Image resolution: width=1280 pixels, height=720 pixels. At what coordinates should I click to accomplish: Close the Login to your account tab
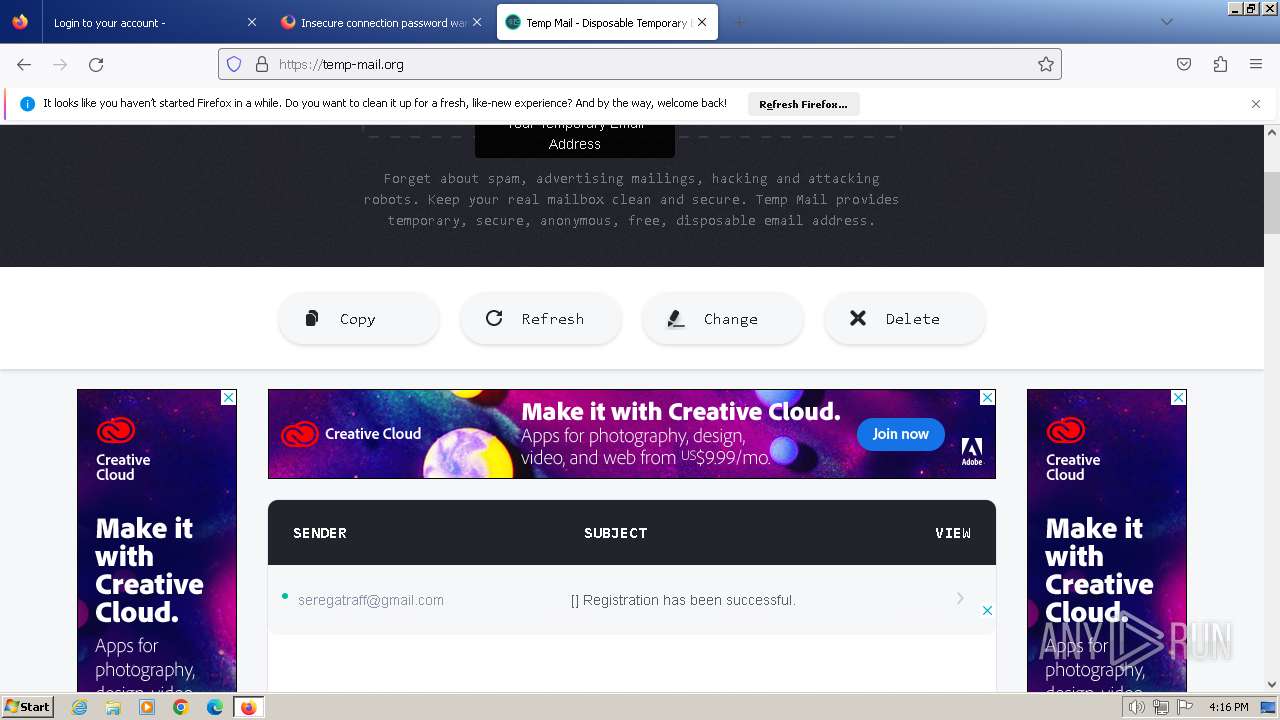pos(251,22)
